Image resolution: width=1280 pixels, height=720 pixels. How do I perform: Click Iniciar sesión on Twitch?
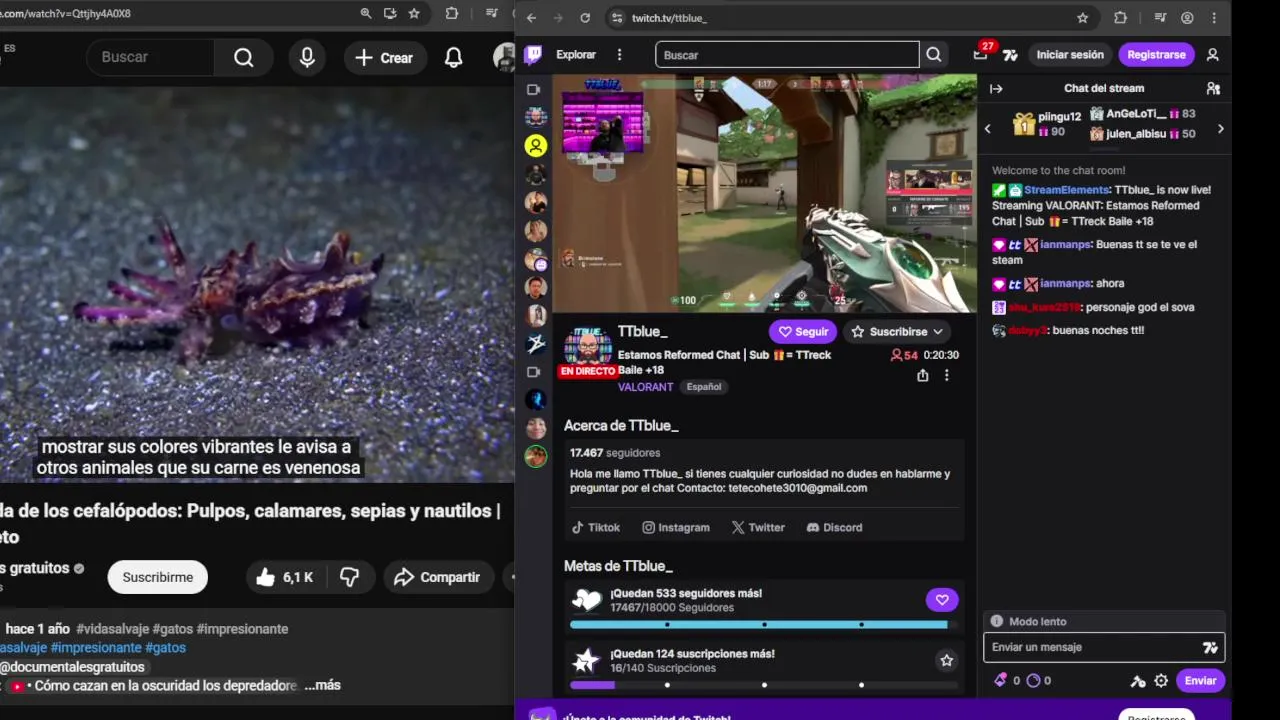[1070, 55]
